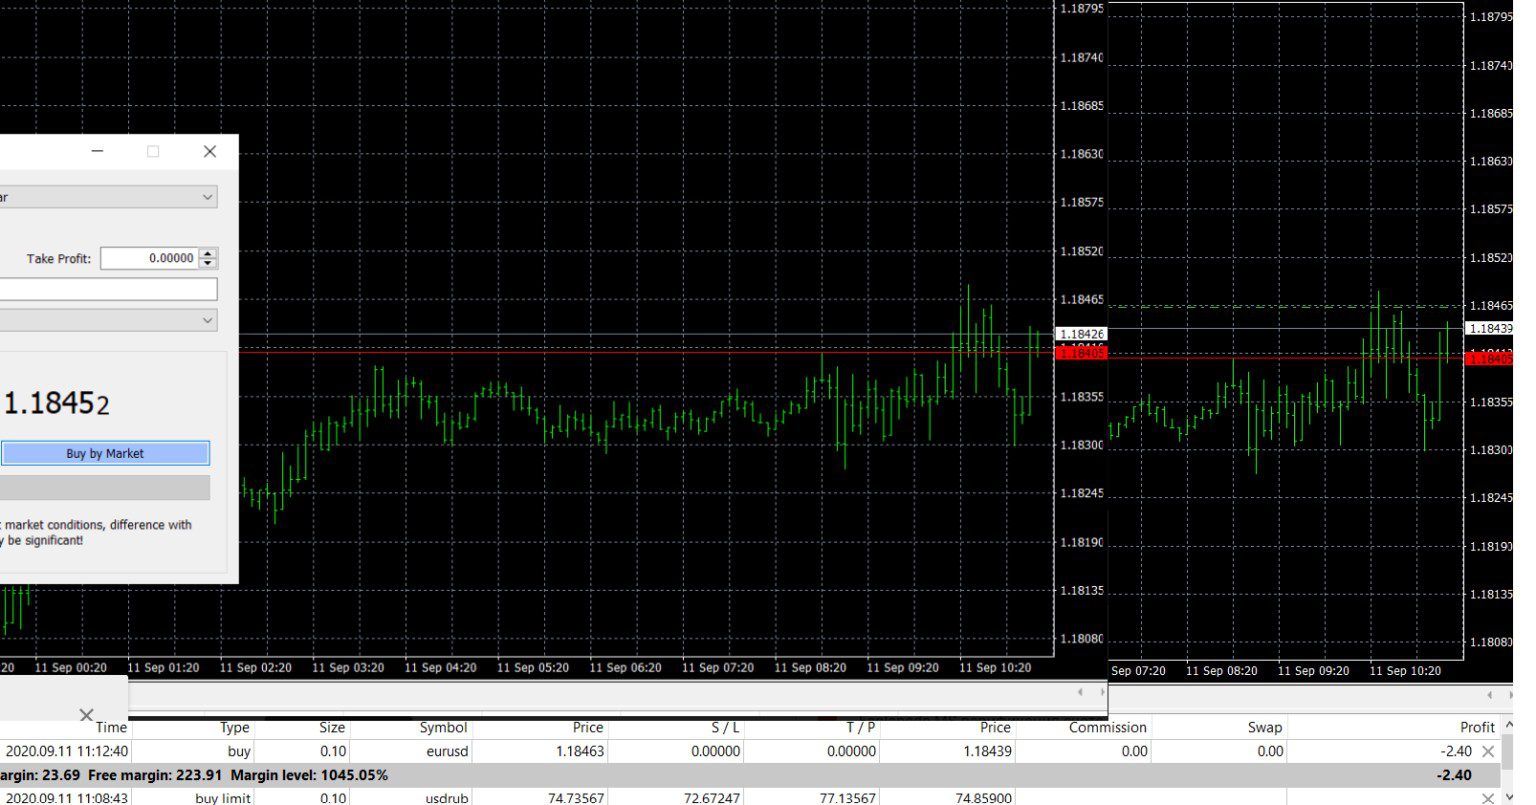Click the buy limit type cell
The image size is (1536, 805).
223,798
